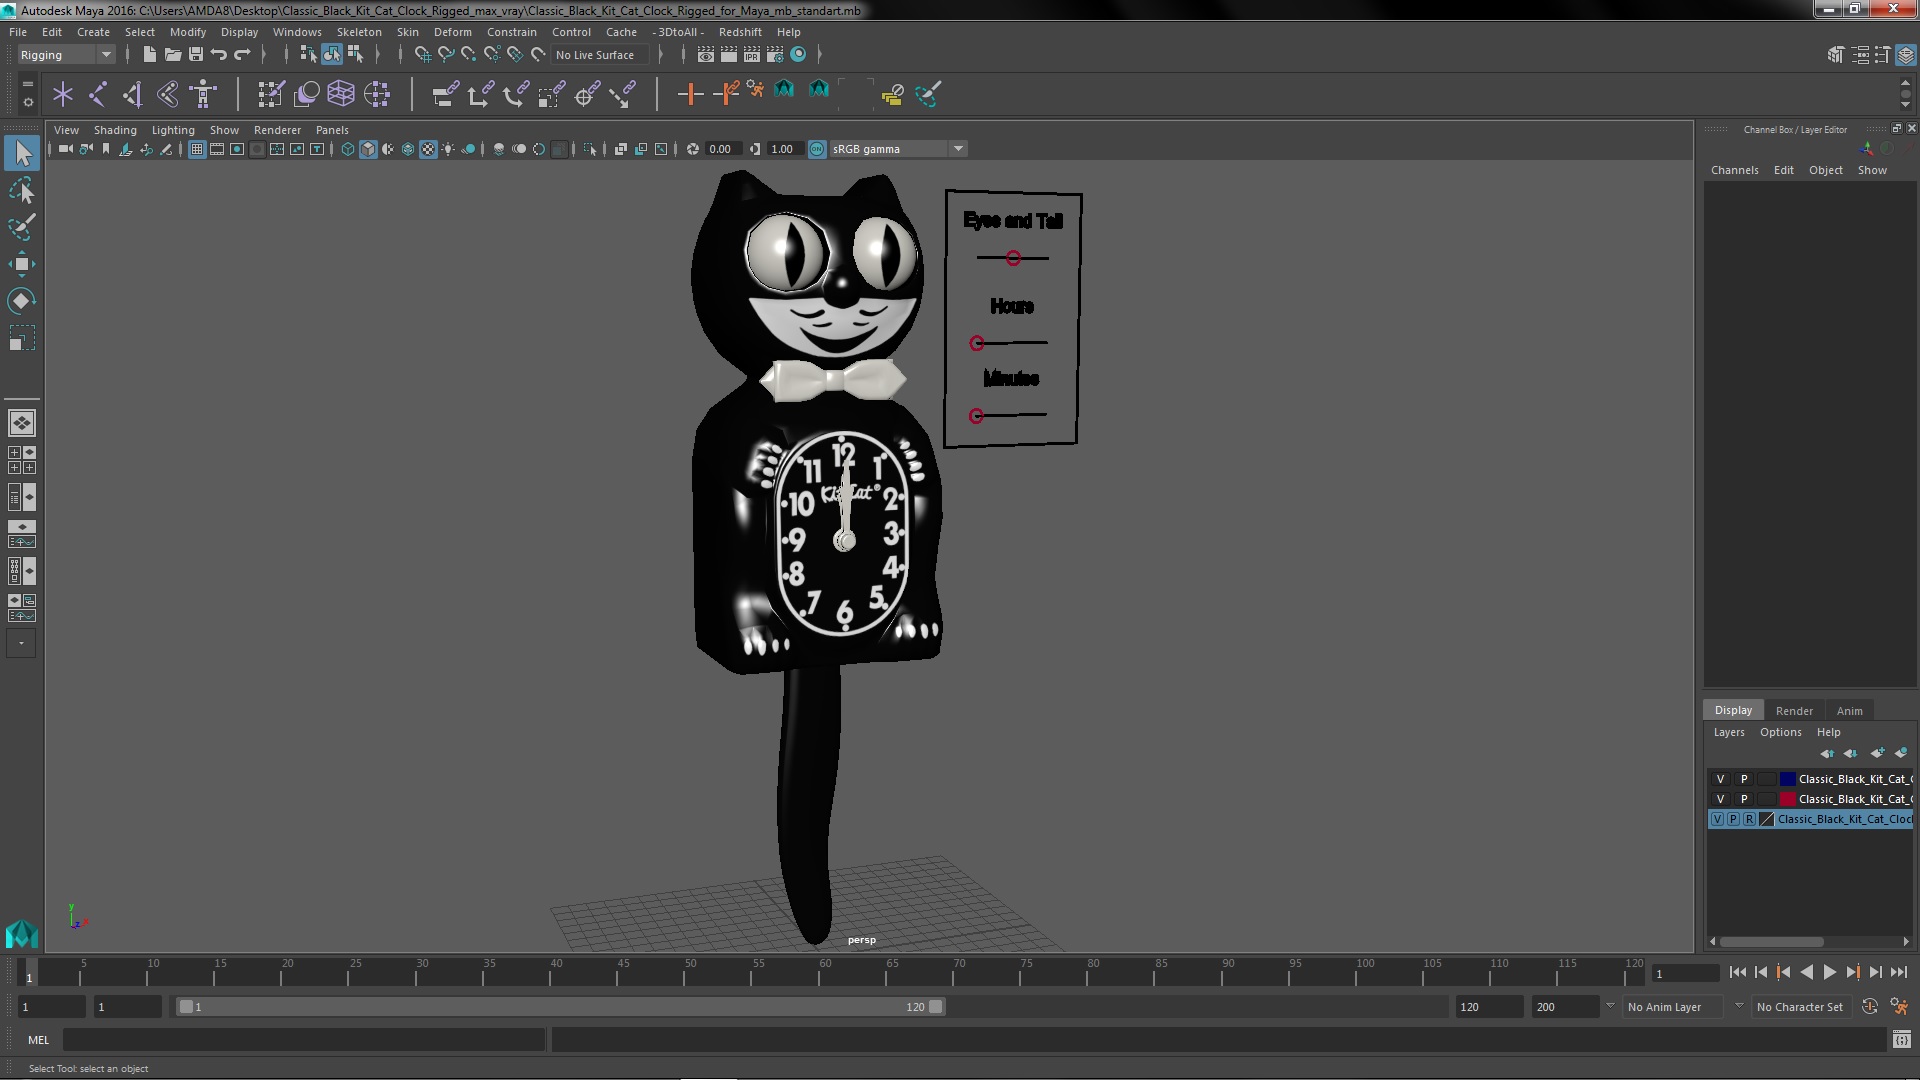This screenshot has width=1920, height=1080.
Task: Open the Rigging menu set dropdown
Action: (x=65, y=55)
